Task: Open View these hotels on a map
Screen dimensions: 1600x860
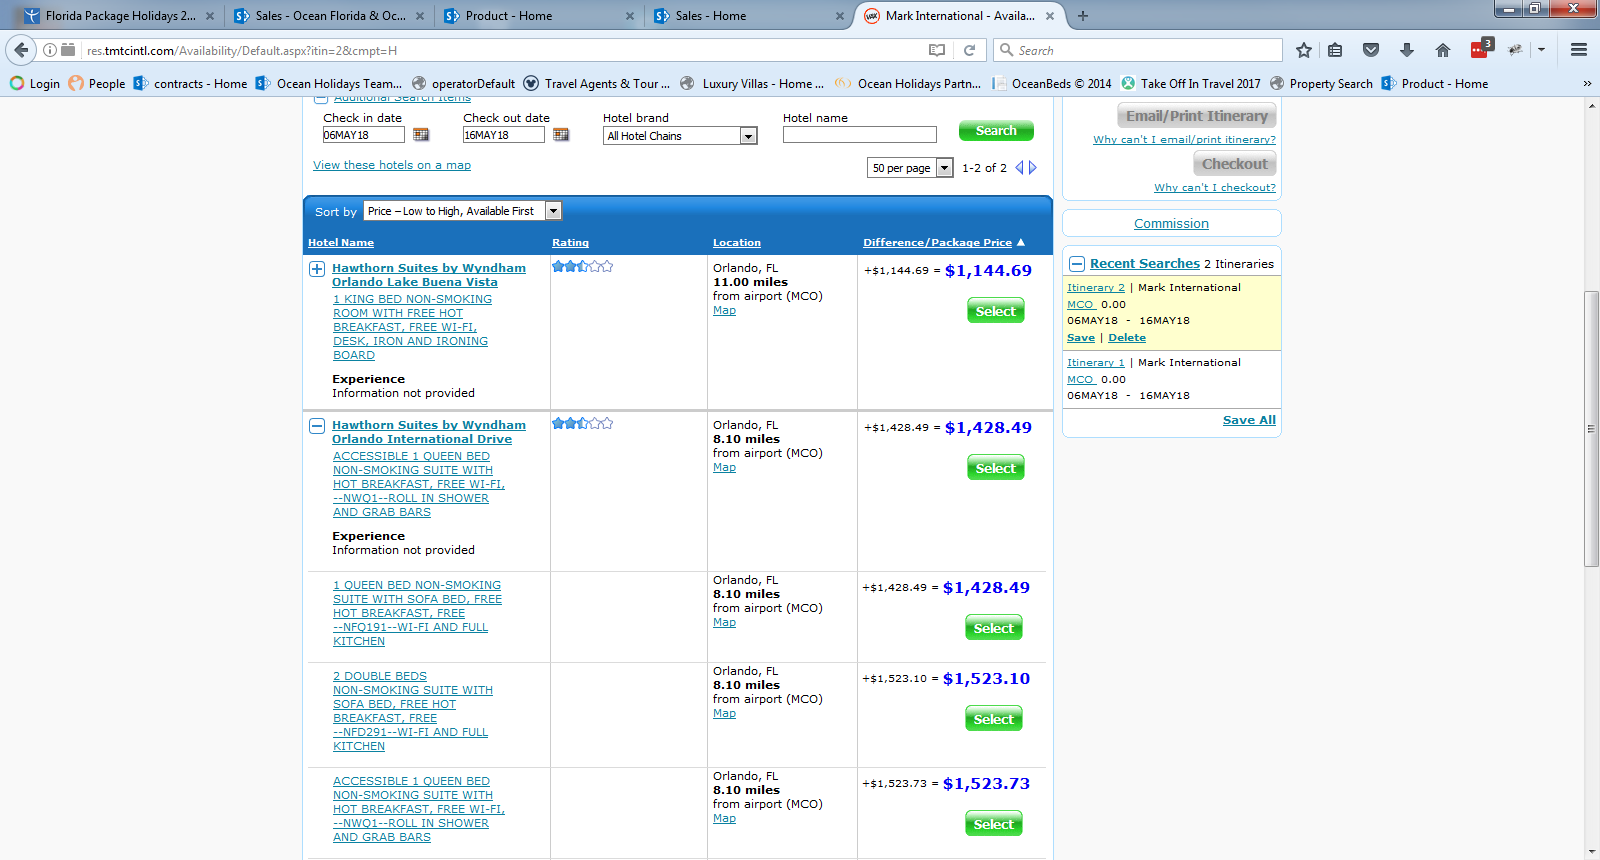Action: click(x=392, y=165)
